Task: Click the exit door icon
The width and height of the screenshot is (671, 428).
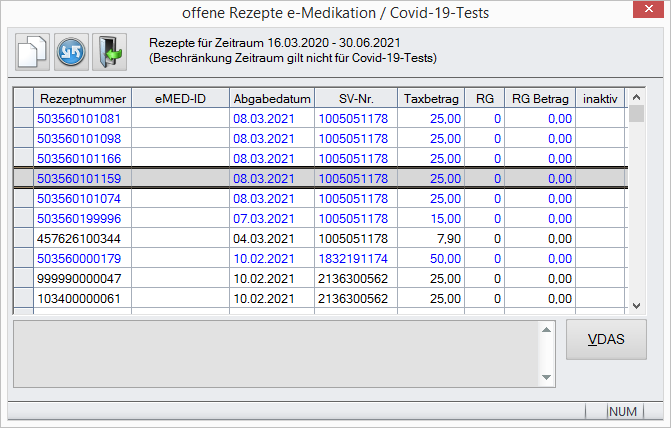Action: 108,52
